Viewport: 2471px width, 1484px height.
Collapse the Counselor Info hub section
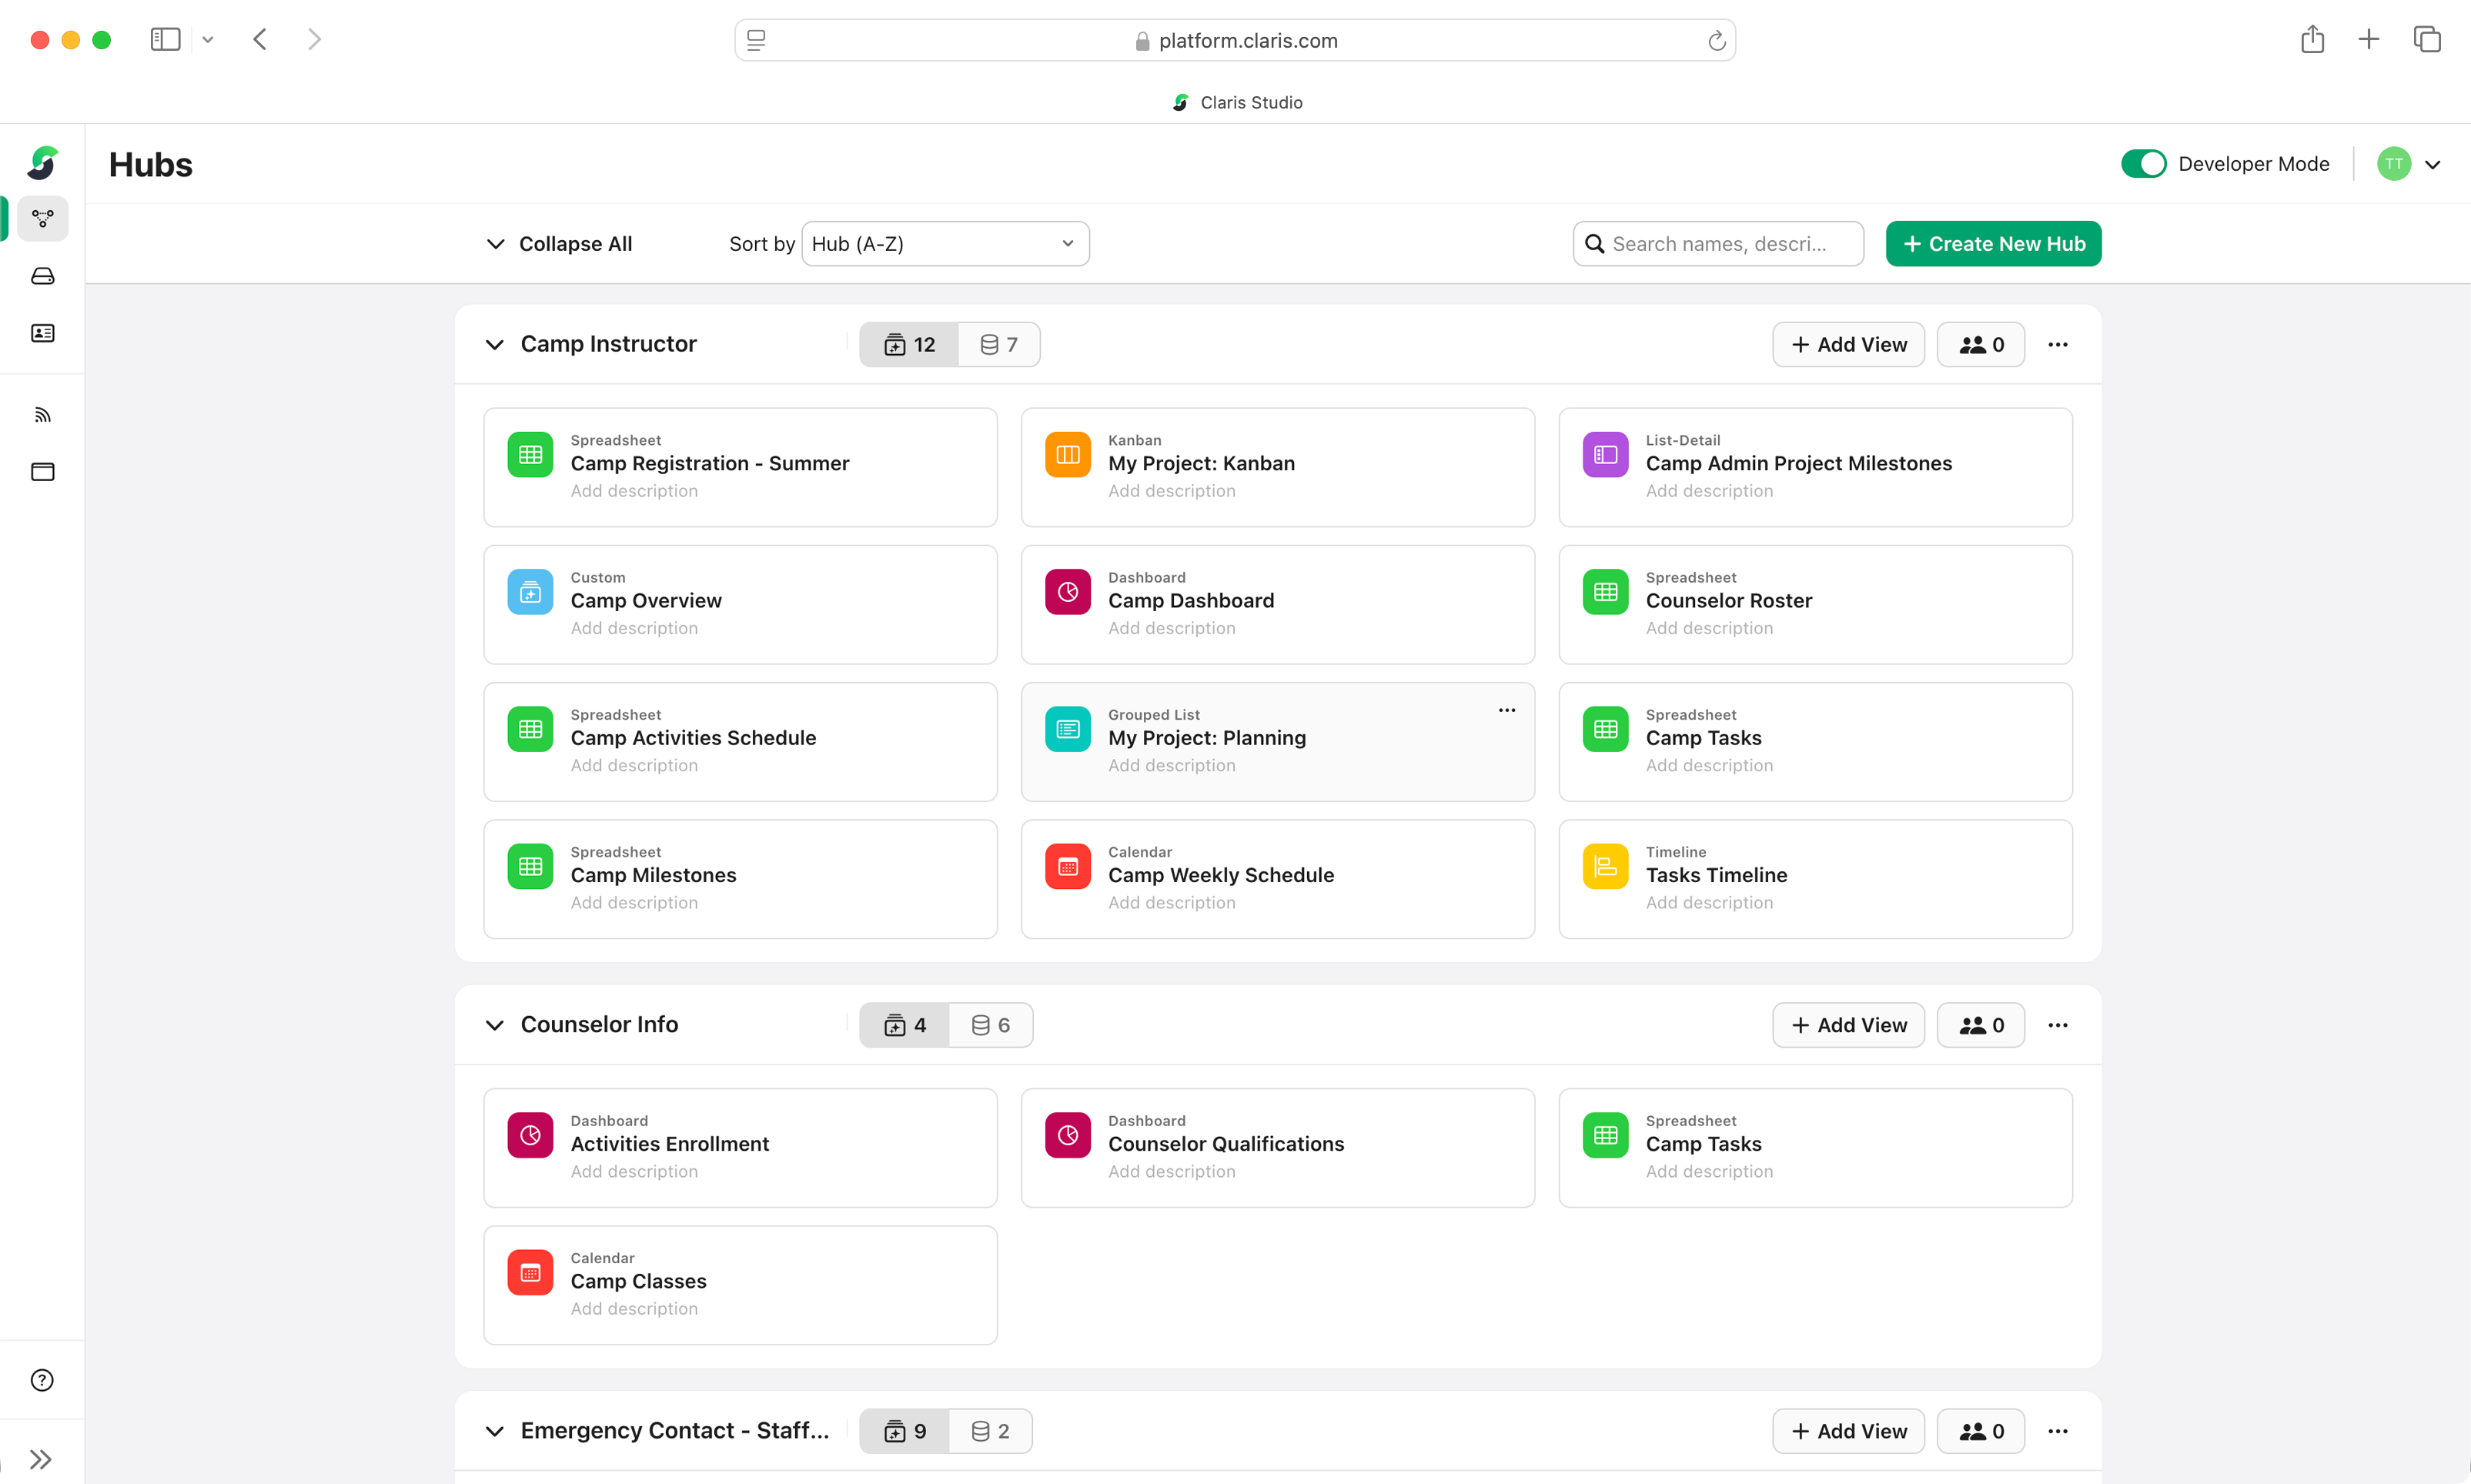click(x=494, y=1025)
